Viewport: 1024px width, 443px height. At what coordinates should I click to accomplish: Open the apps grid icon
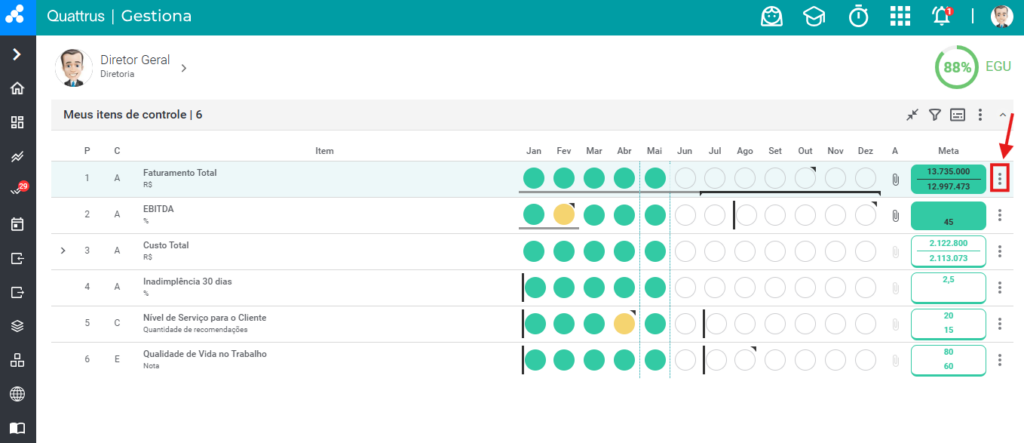tap(900, 16)
